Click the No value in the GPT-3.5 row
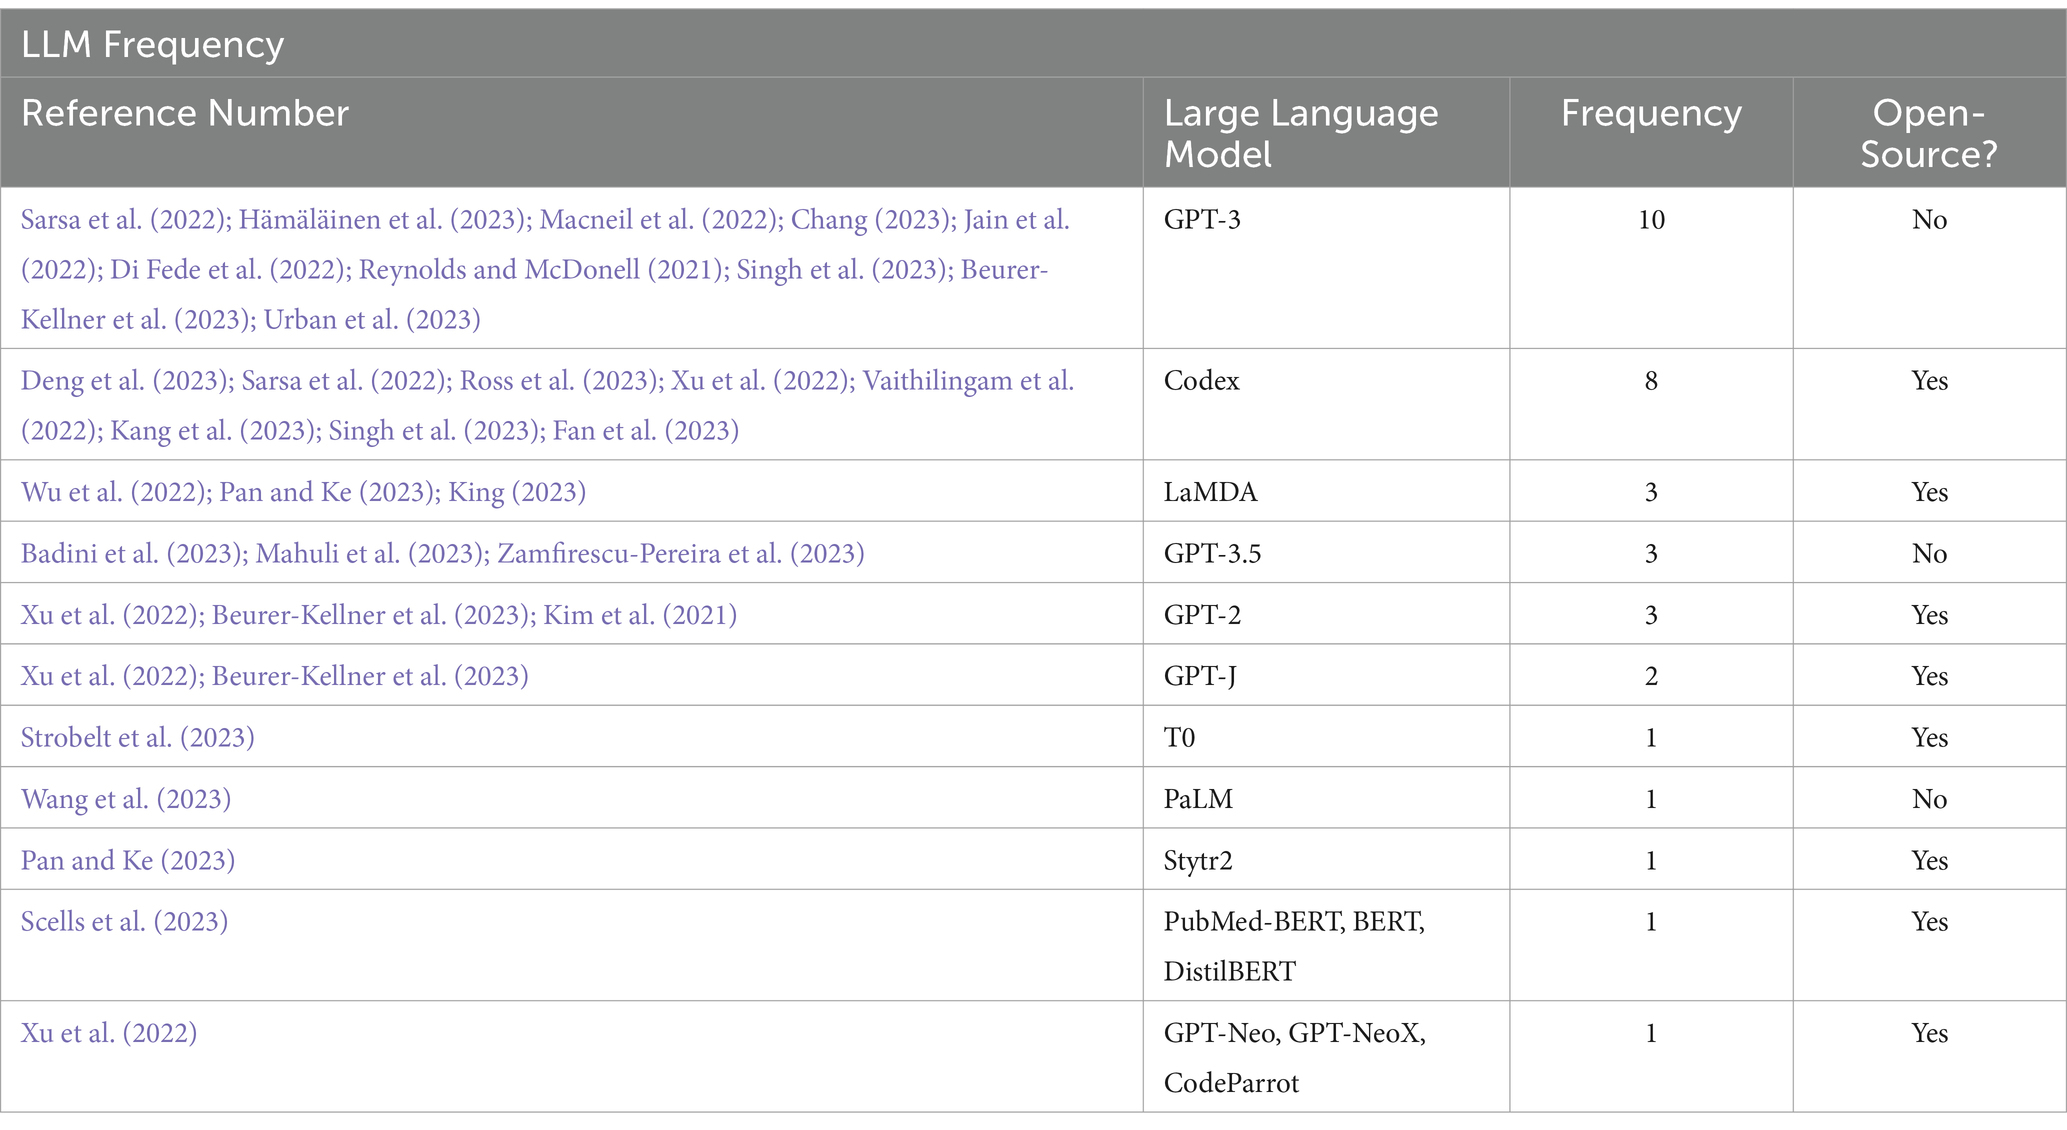Viewport: 2067px width, 1130px height. pyautogui.click(x=1929, y=554)
